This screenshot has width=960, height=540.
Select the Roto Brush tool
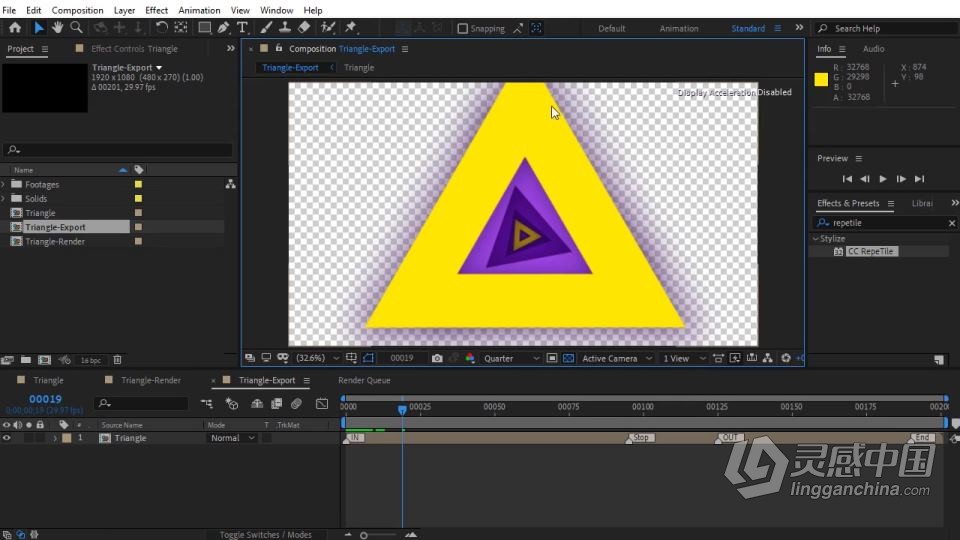coord(328,28)
